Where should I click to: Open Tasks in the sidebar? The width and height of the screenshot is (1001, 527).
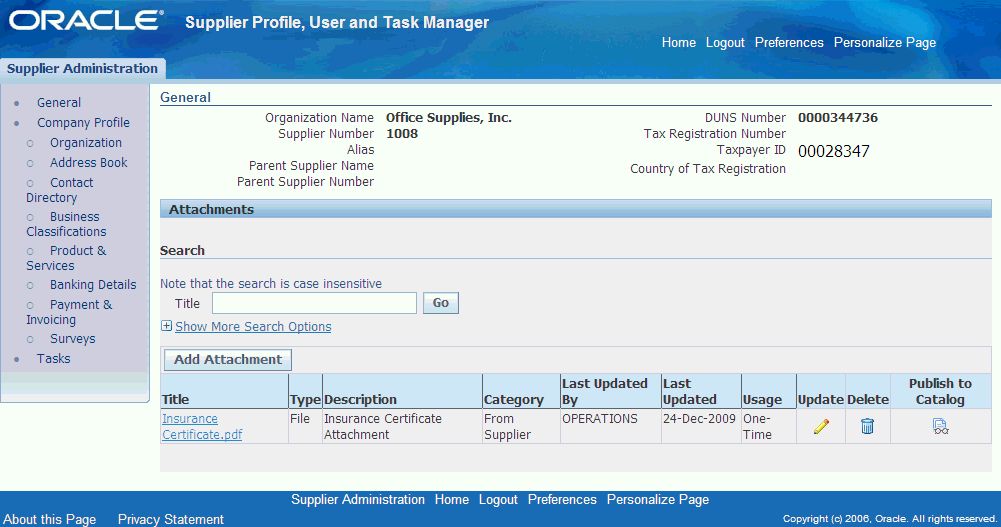(54, 359)
